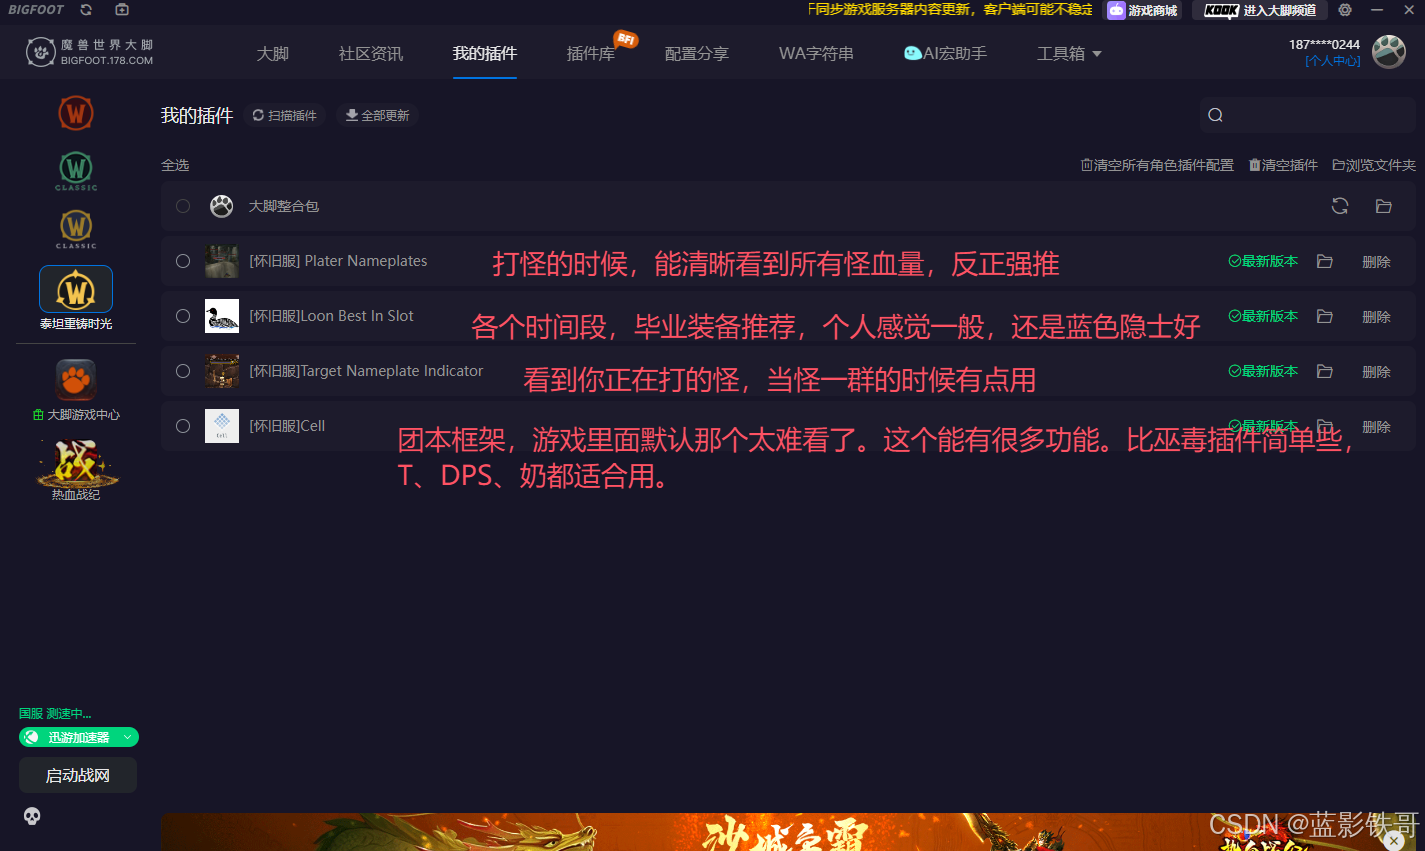Click the Plater Nameplates plugin thumbnail
Screen dimensions: 1425x851
pyautogui.click(x=222, y=261)
